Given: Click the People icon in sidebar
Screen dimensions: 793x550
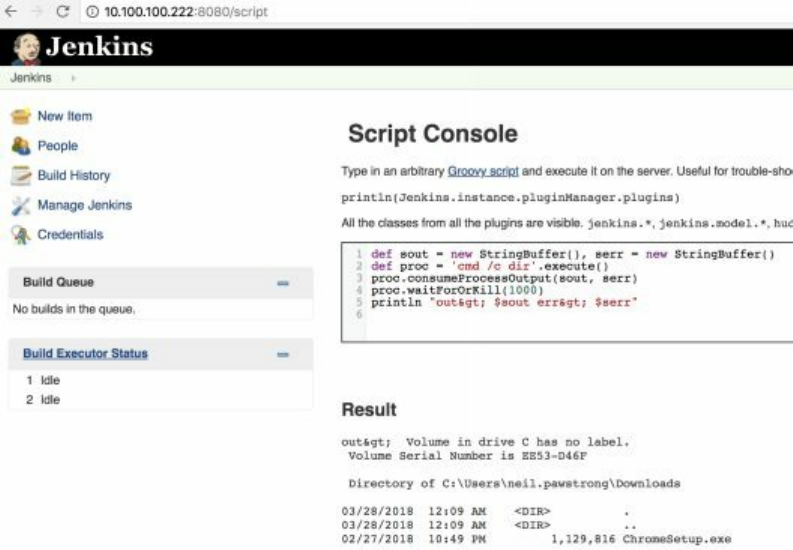Looking at the screenshot, I should tap(20, 146).
